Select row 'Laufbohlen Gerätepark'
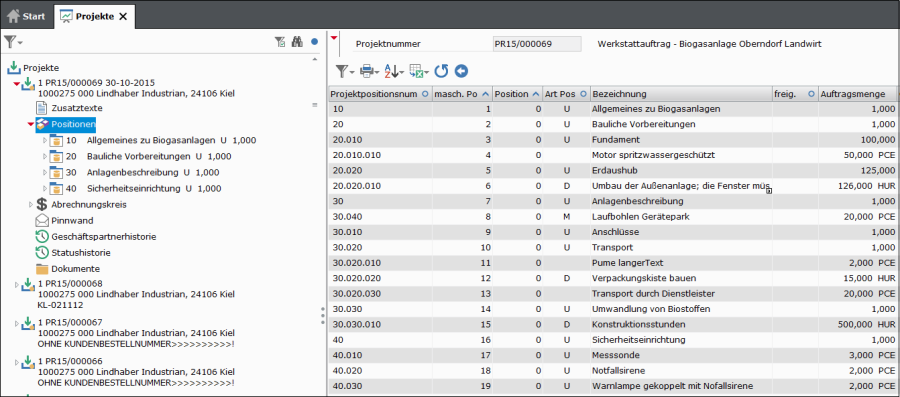Viewport: 900px width, 397px height. (x=613, y=217)
